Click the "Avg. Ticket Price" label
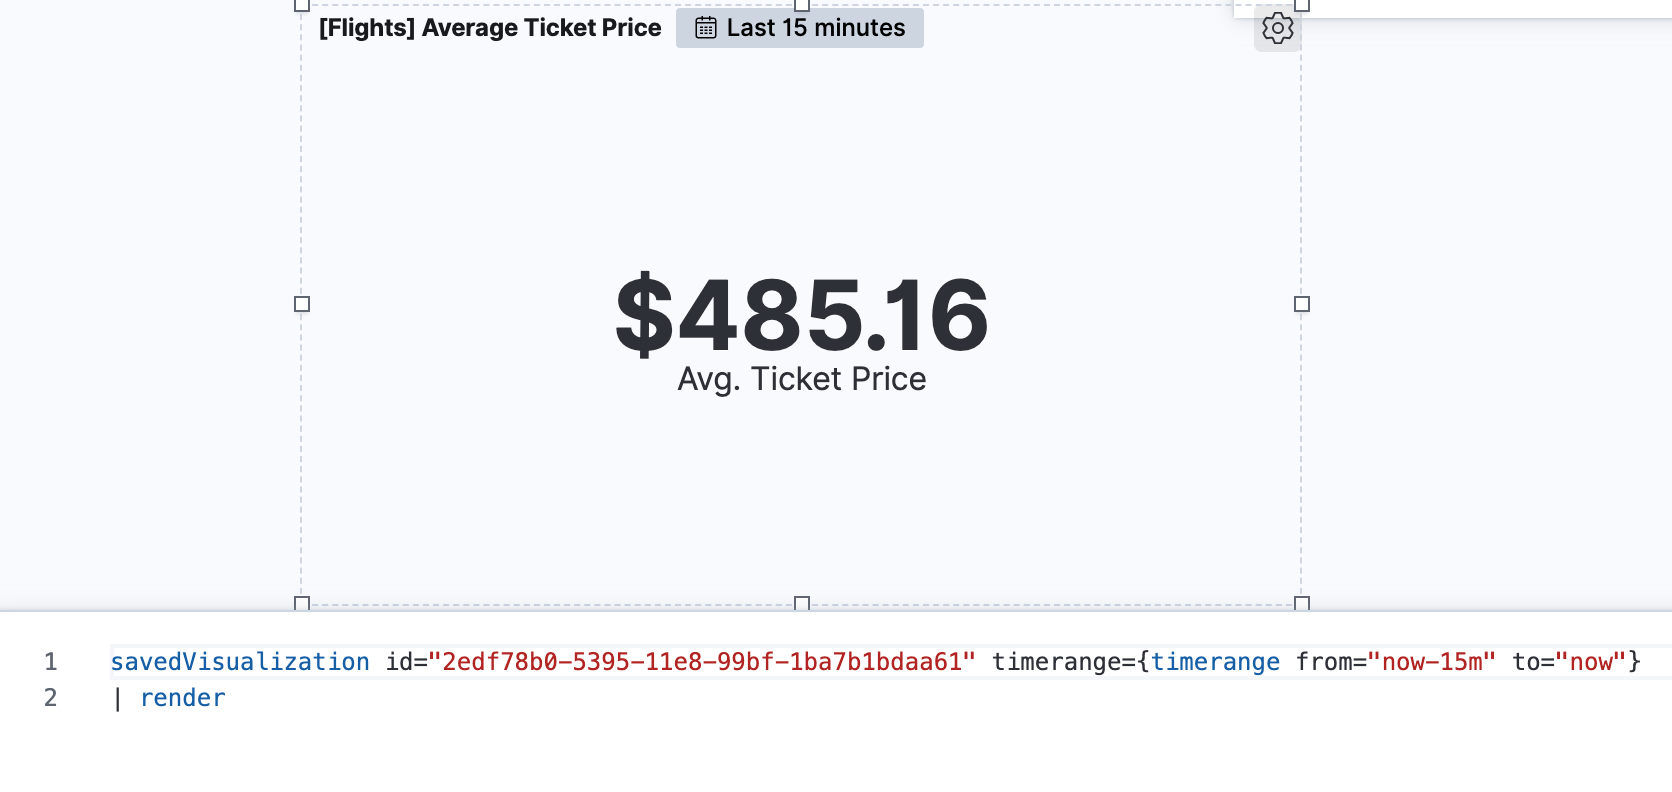This screenshot has width=1672, height=792. [x=802, y=379]
